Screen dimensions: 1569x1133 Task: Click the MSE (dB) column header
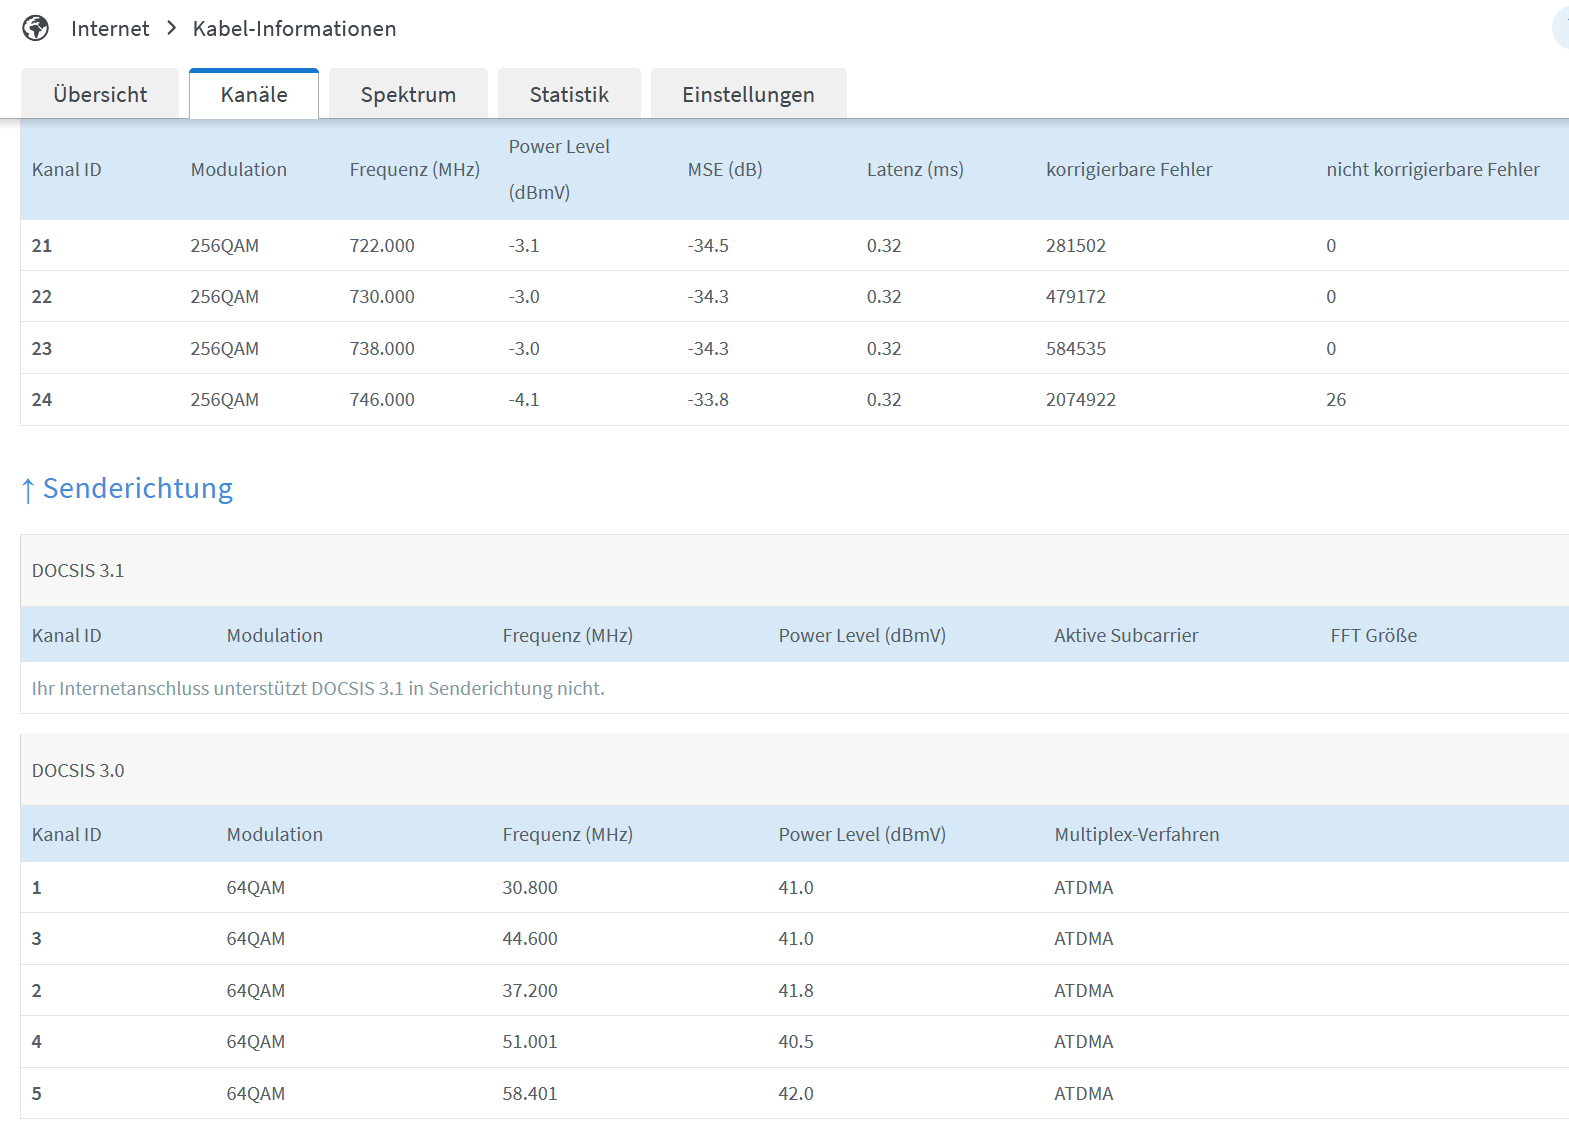[x=725, y=170]
